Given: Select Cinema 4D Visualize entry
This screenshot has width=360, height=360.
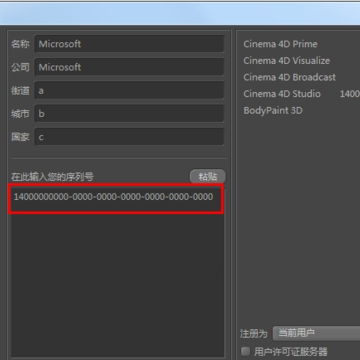Looking at the screenshot, I should coord(287,61).
